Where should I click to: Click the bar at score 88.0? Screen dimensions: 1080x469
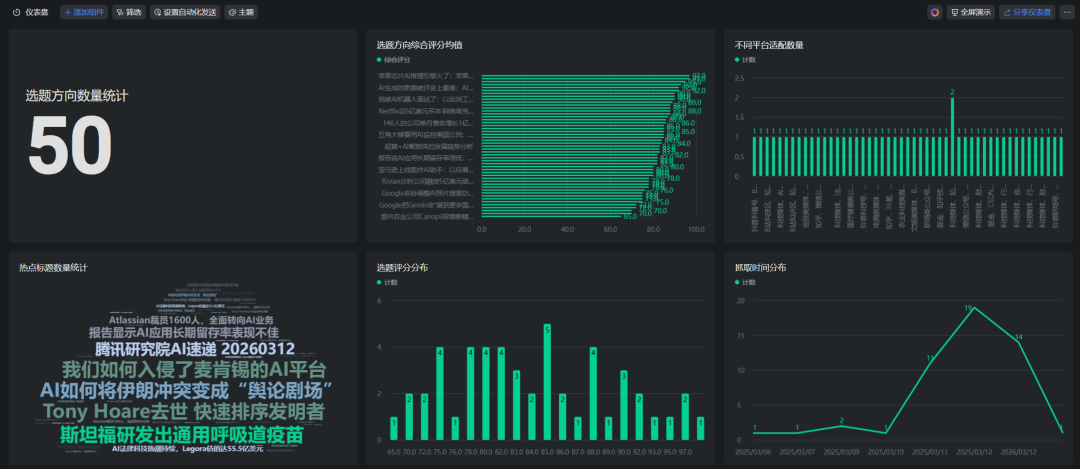593,394
